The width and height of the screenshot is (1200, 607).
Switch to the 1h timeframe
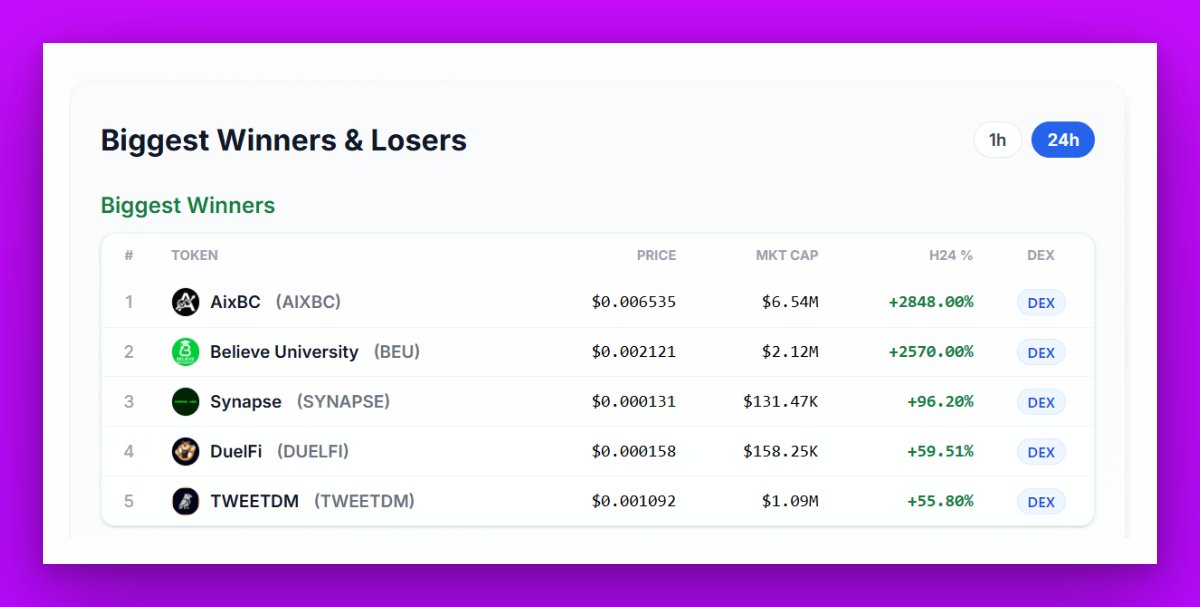pyautogui.click(x=998, y=140)
